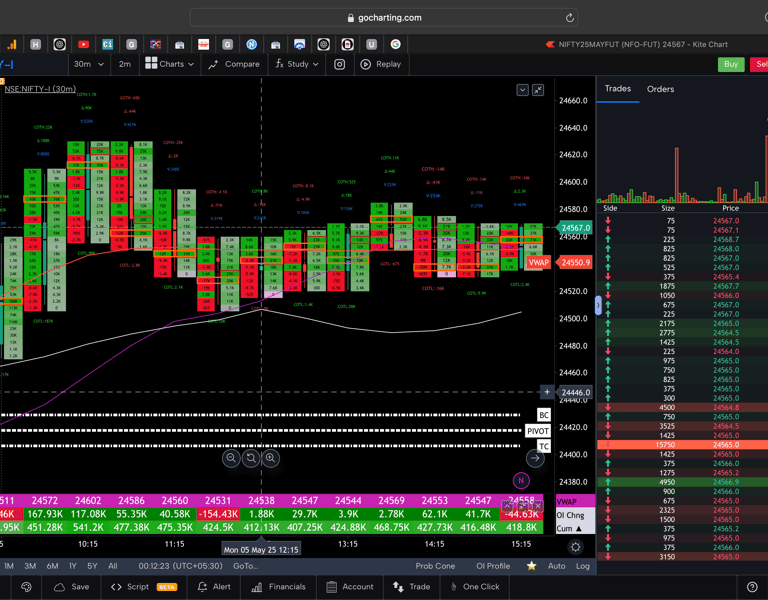Click the Save cloud button
The height and width of the screenshot is (600, 768).
click(x=72, y=587)
